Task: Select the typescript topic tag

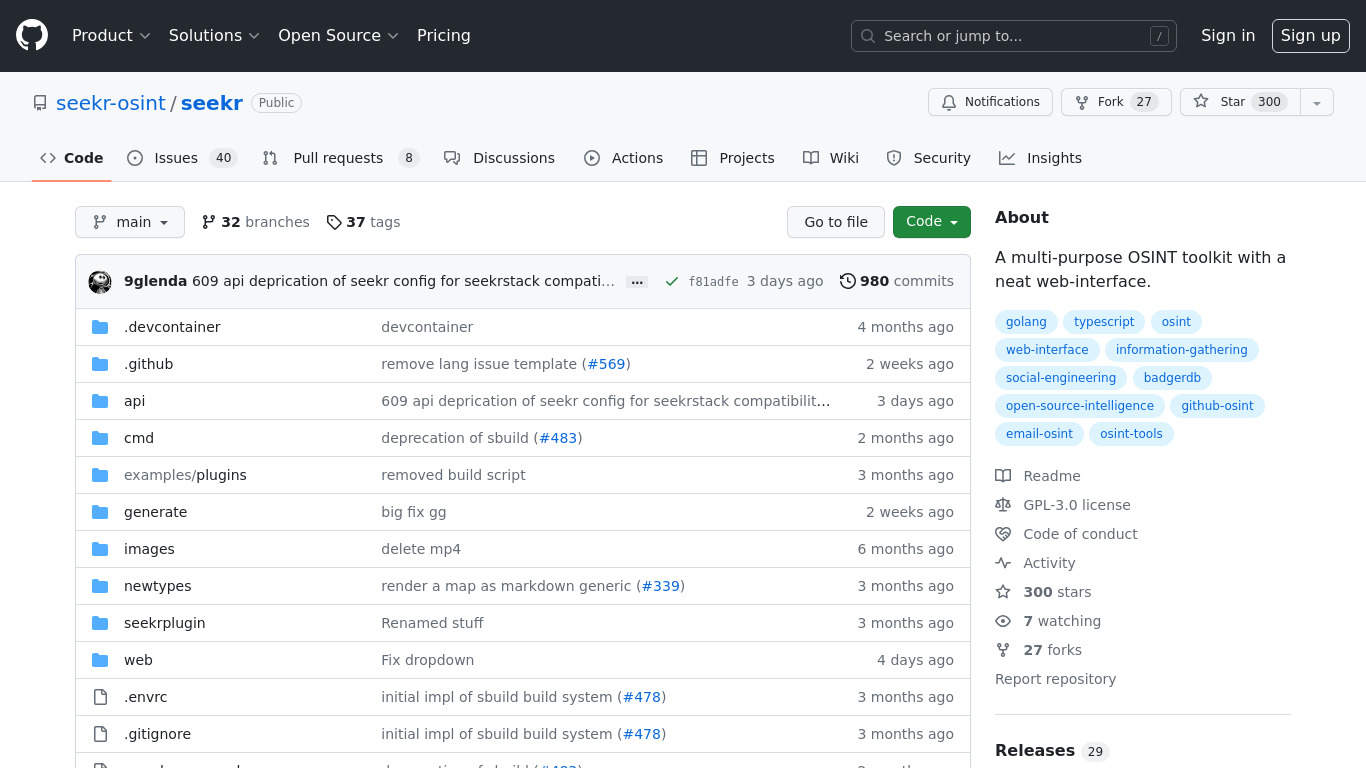Action: 1104,322
